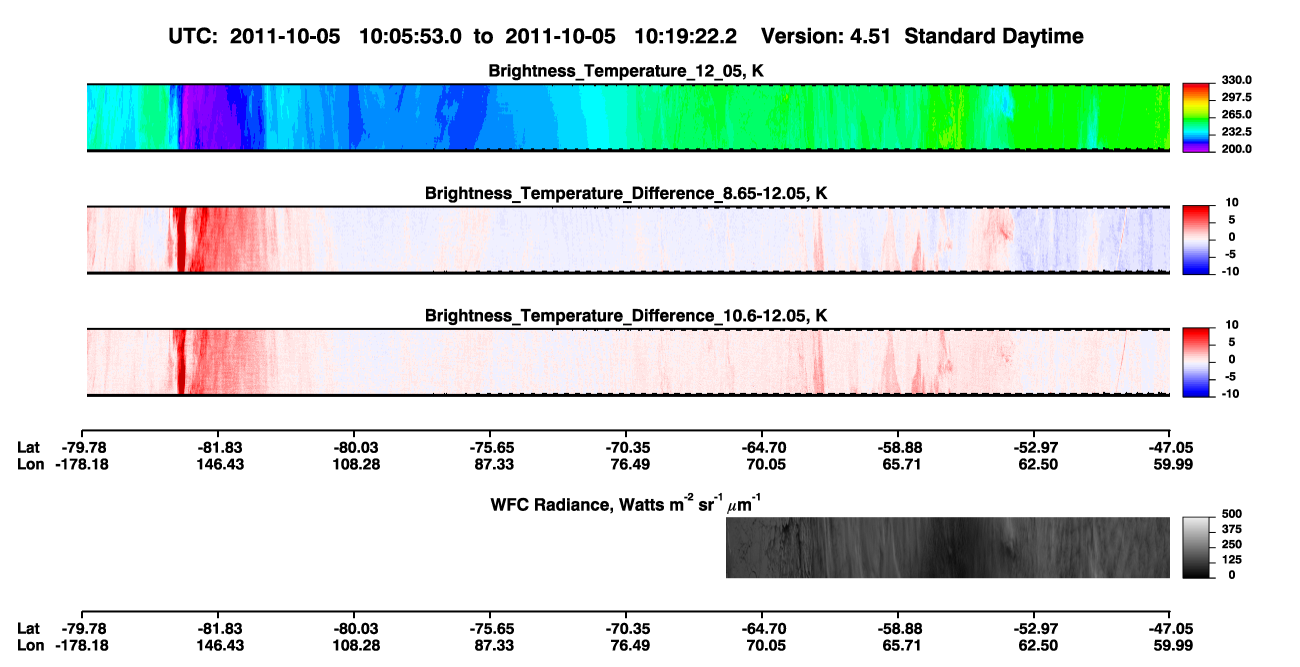Select the 12.05 brightness temperature image strip
Screen dimensions: 1300x667
click(x=628, y=117)
